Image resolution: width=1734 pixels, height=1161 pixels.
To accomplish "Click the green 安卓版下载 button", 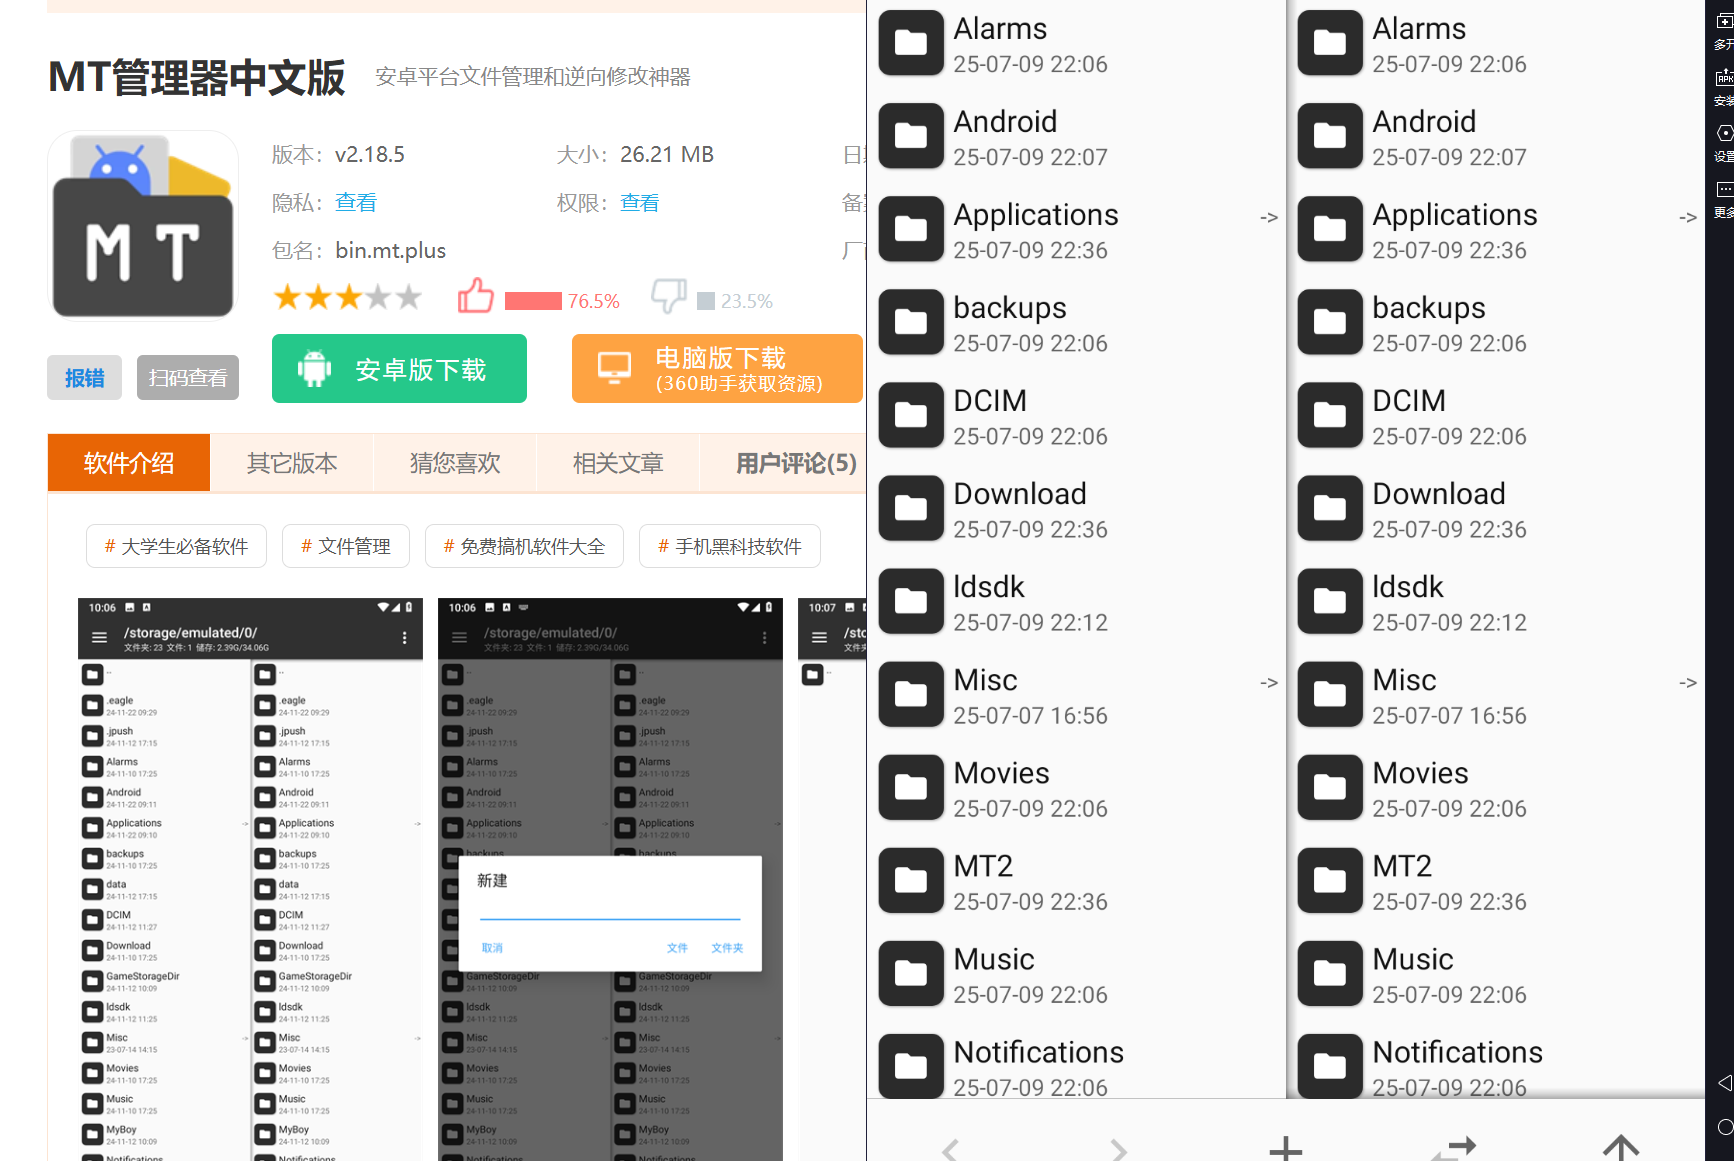I will pos(399,369).
